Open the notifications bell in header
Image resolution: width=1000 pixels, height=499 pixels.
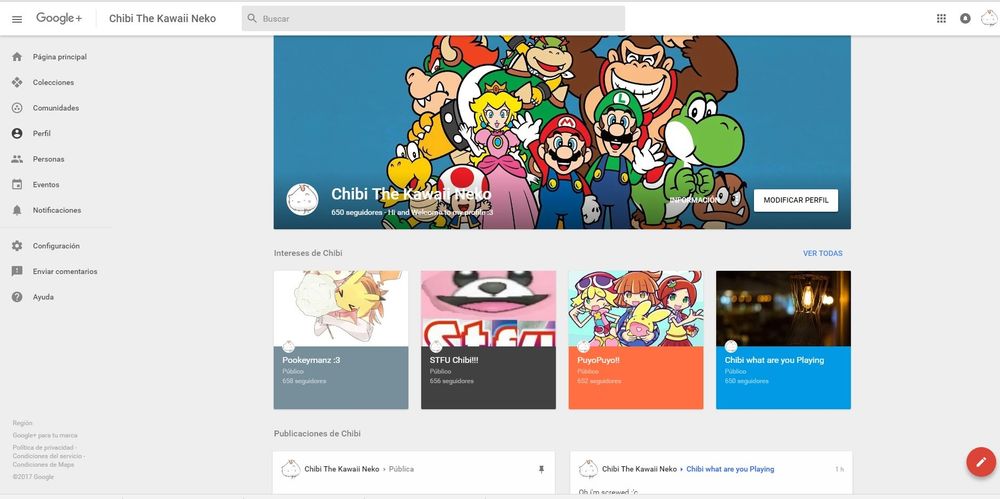(x=965, y=19)
